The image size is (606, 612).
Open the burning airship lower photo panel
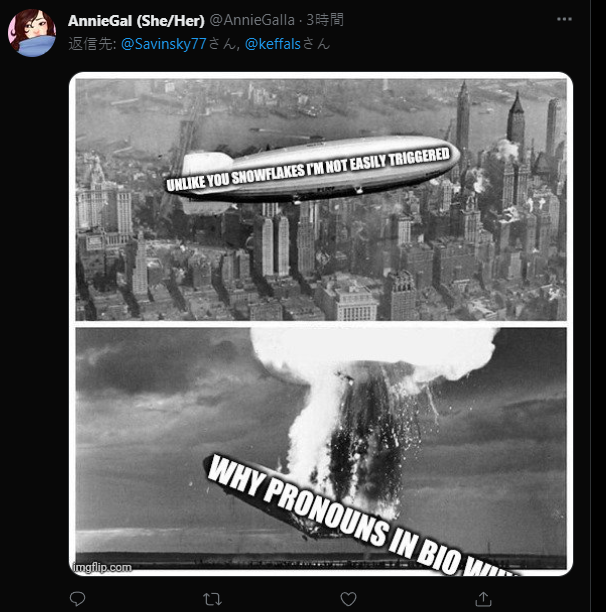coord(321,449)
